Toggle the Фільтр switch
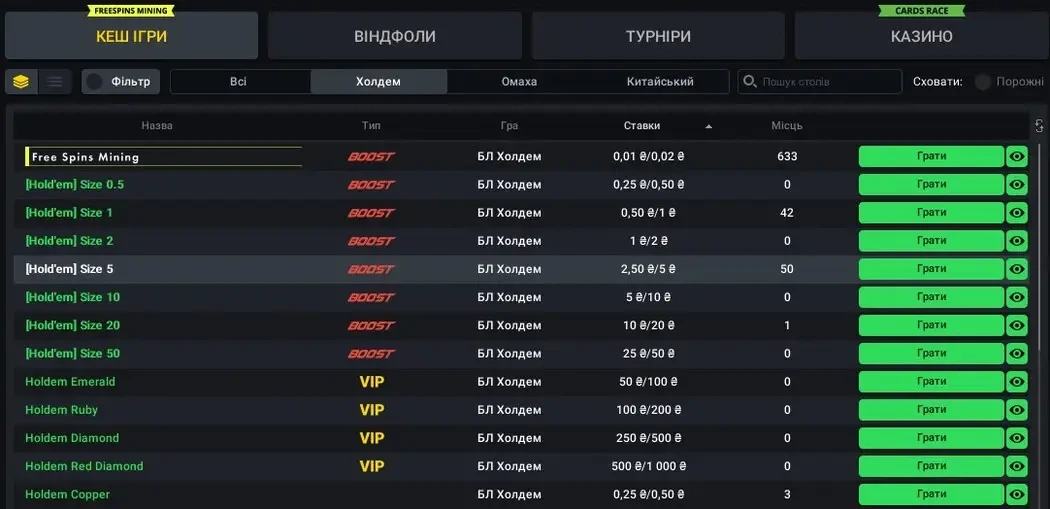This screenshot has height=509, width=1050. coord(95,82)
